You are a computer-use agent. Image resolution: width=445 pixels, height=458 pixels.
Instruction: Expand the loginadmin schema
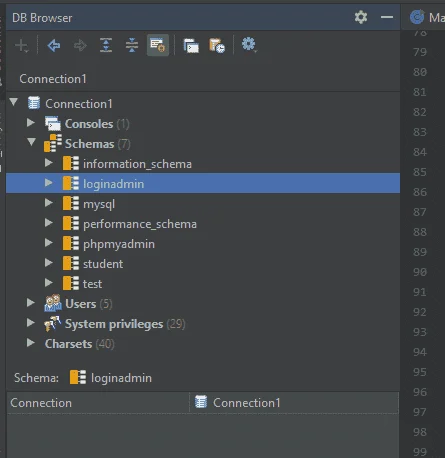click(x=49, y=183)
